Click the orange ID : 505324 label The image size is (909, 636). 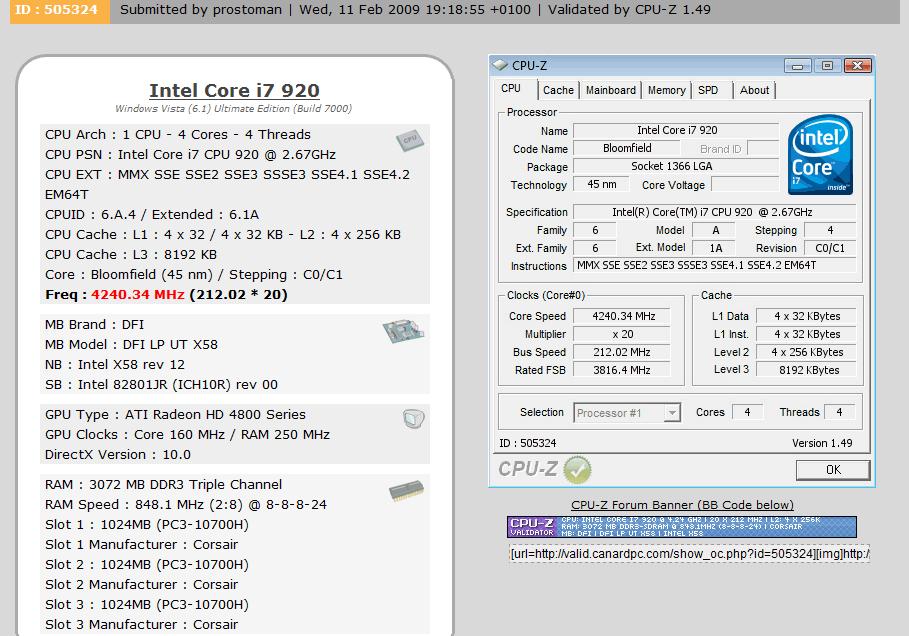pyautogui.click(x=60, y=10)
